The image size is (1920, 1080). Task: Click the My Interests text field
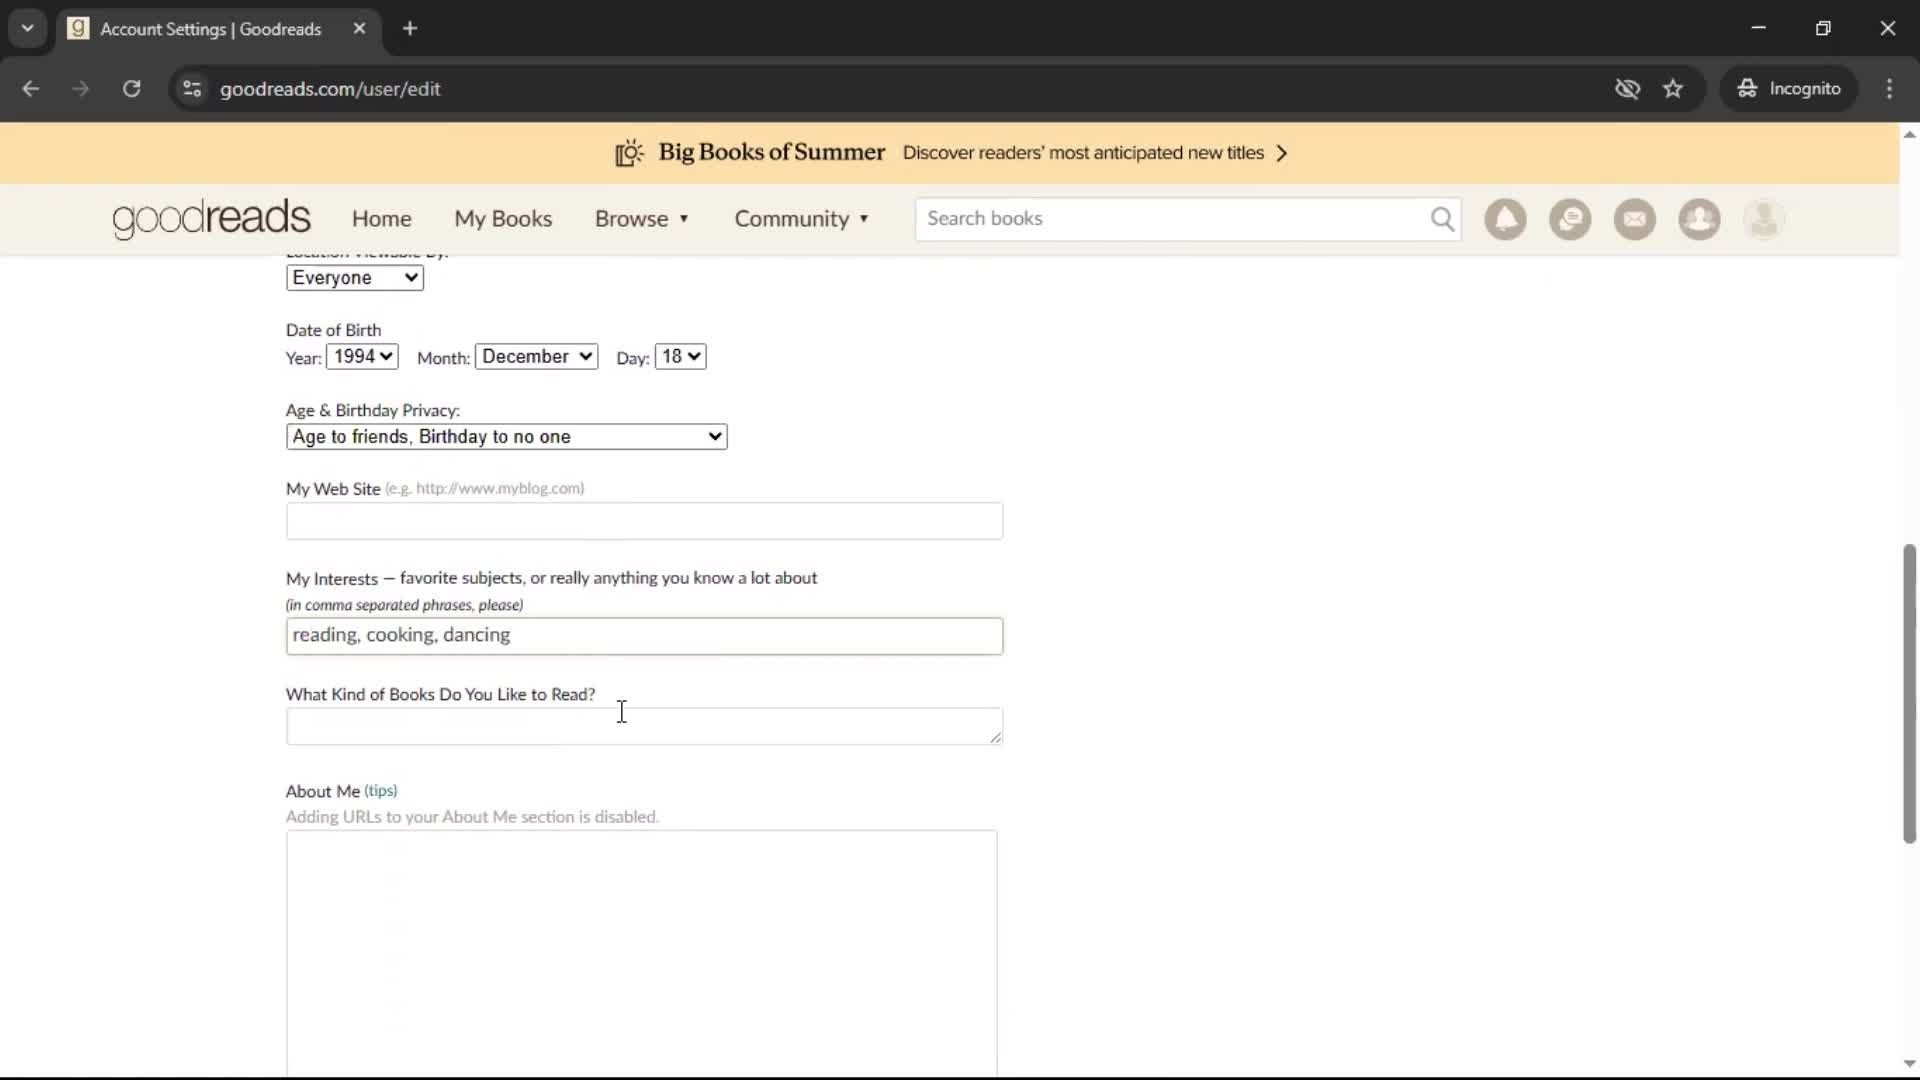coord(645,636)
